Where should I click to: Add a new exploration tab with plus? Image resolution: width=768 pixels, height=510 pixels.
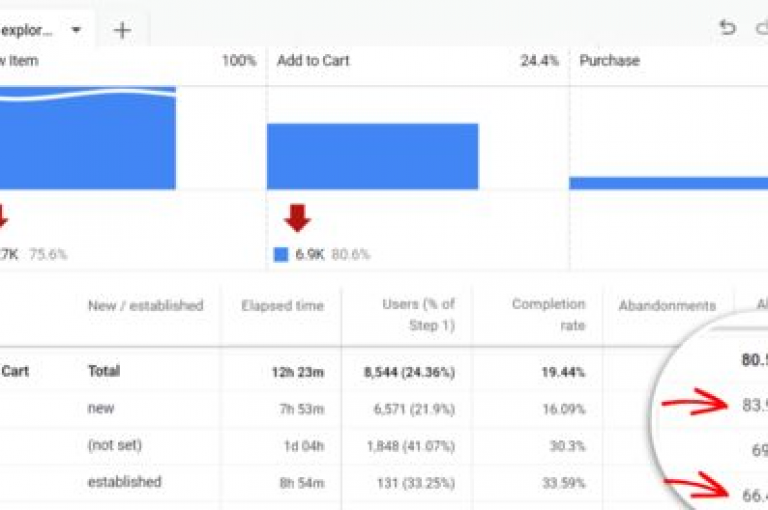pos(122,30)
